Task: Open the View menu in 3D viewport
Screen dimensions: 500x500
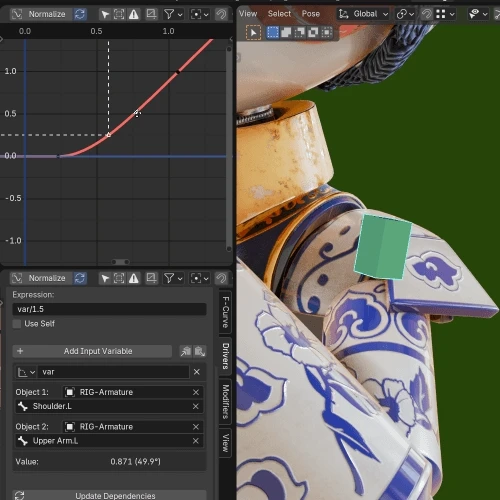Action: 248,14
